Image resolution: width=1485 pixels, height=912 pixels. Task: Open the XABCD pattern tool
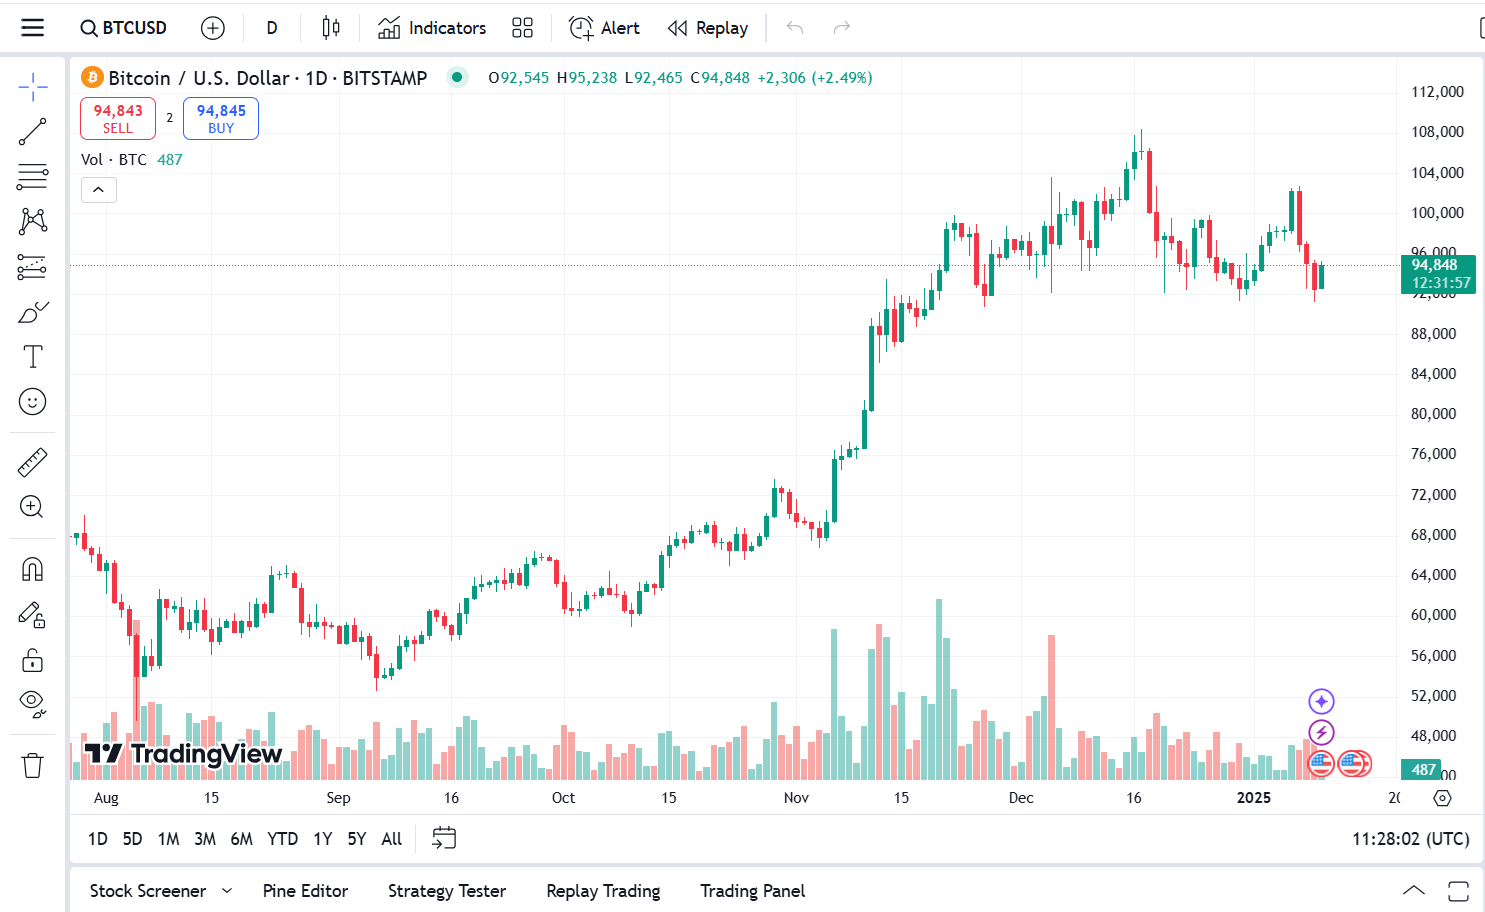33,221
